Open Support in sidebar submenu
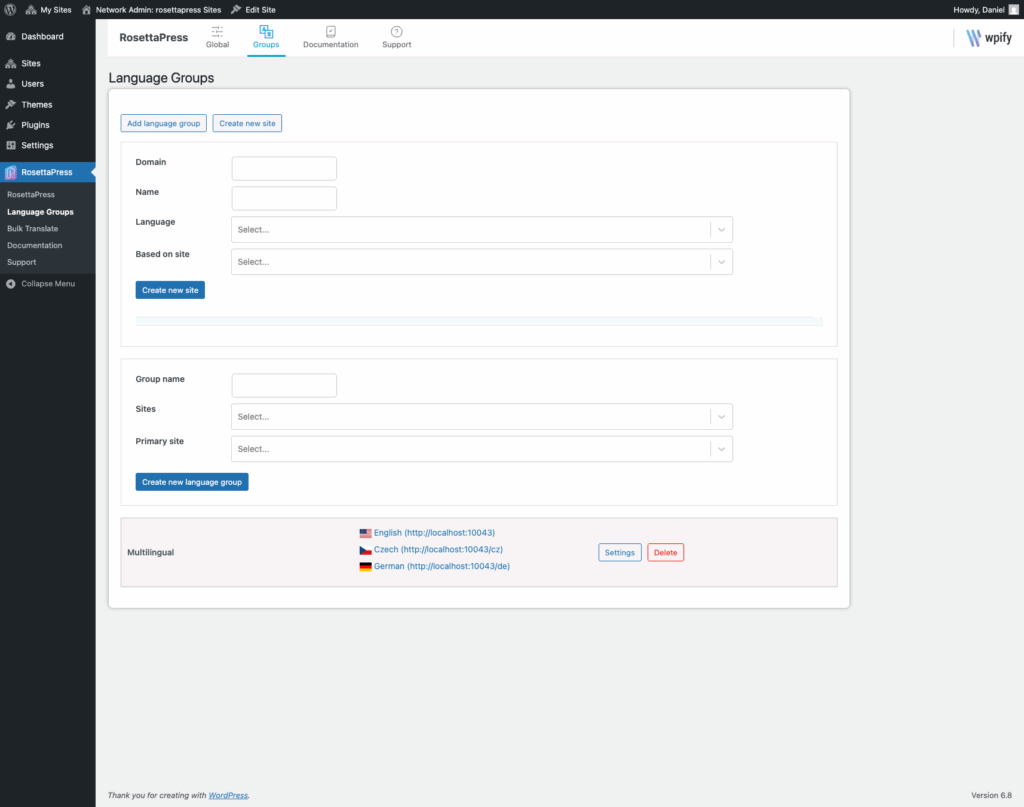Viewport: 1024px width, 807px height. point(22,262)
